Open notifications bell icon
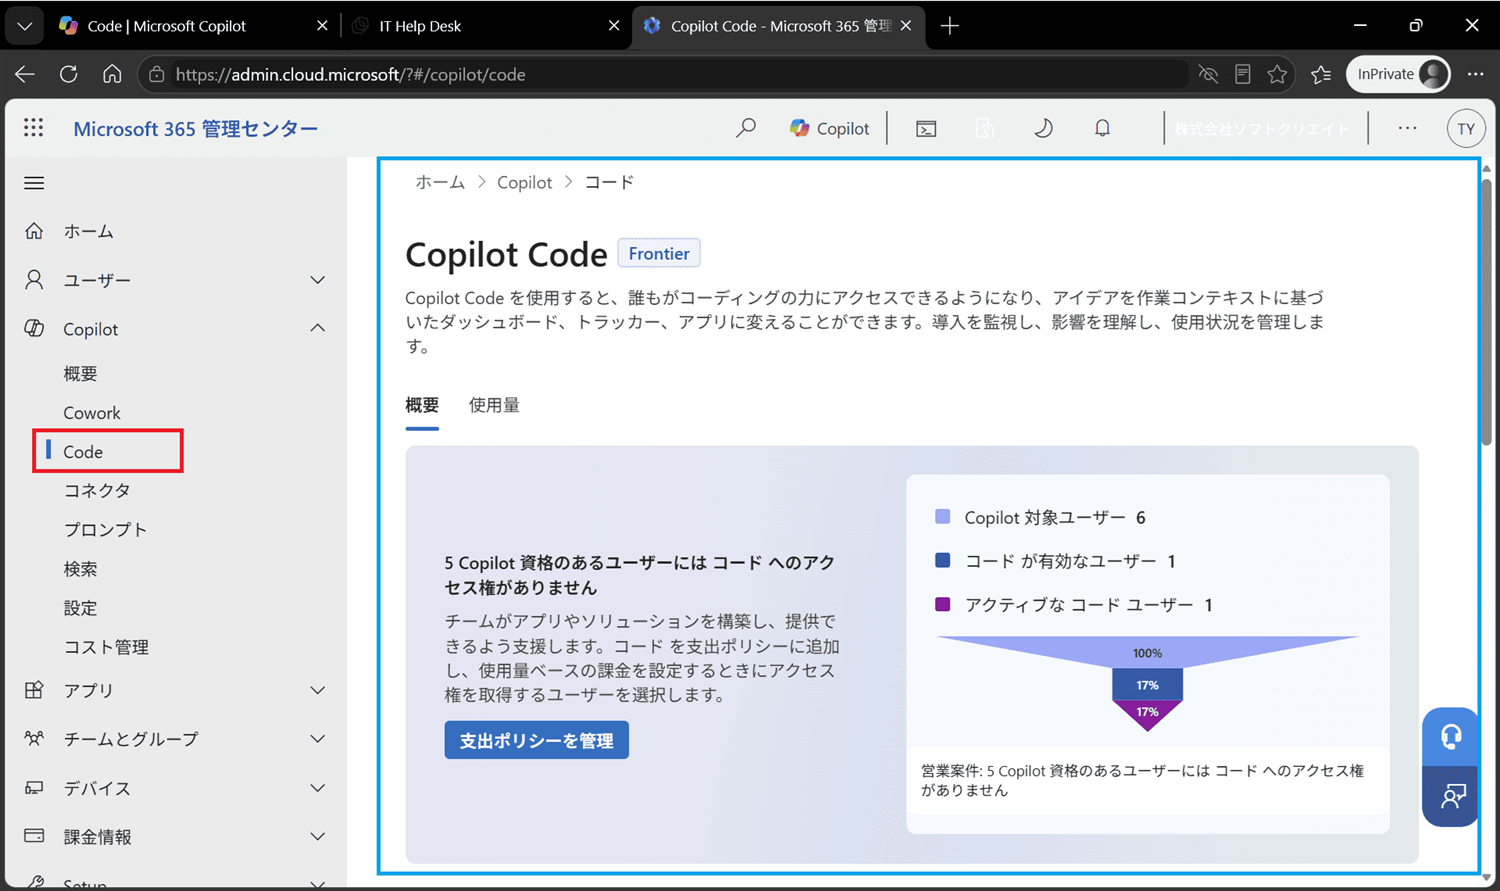Viewport: 1500px width, 891px height. (1102, 128)
